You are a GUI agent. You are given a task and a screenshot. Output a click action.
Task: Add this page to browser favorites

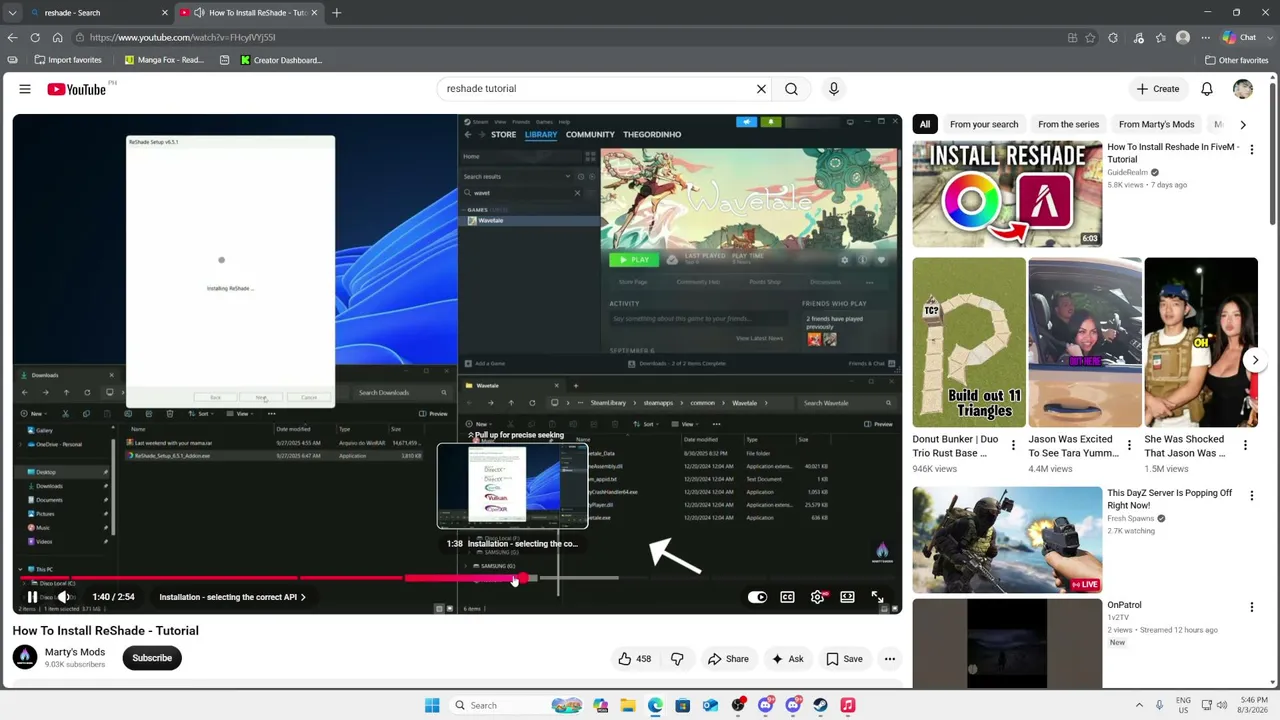click(1090, 38)
